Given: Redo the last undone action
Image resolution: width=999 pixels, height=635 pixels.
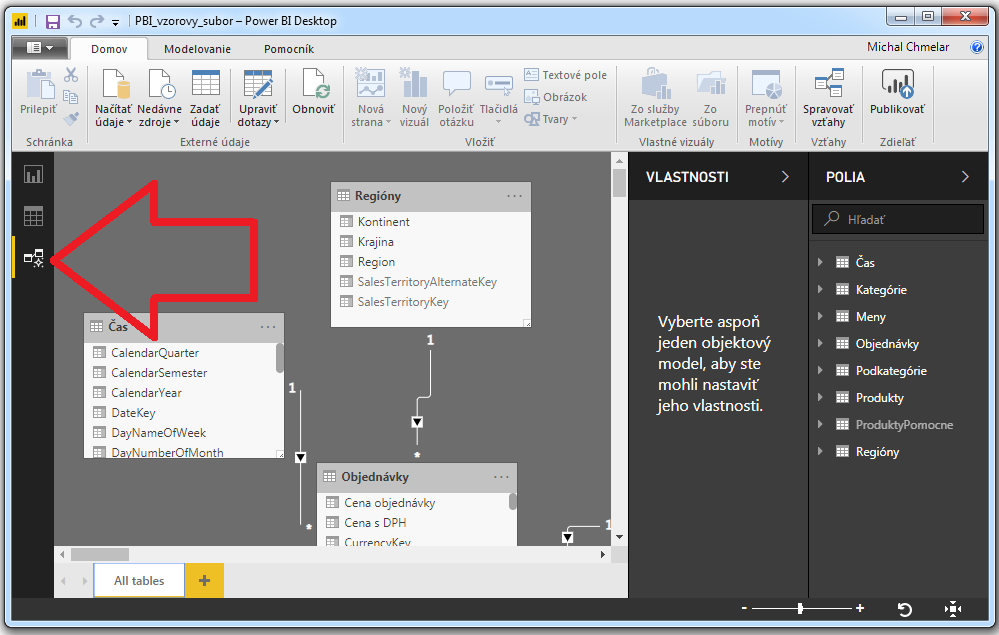Looking at the screenshot, I should pyautogui.click(x=96, y=22).
